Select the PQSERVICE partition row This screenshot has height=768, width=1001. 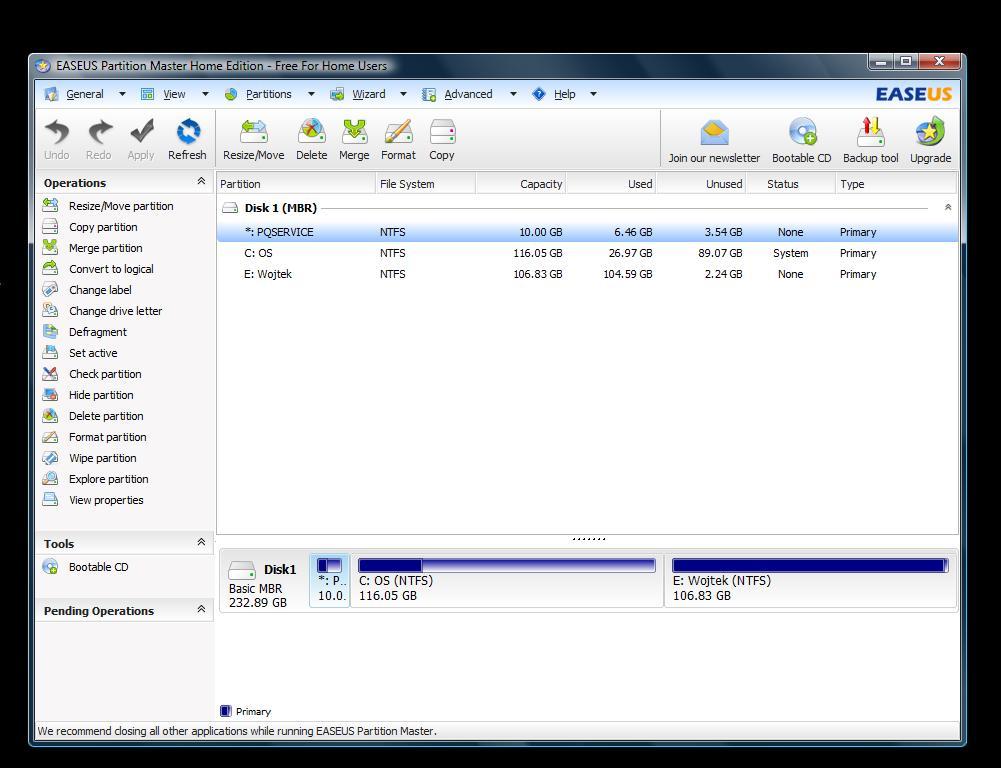click(587, 232)
